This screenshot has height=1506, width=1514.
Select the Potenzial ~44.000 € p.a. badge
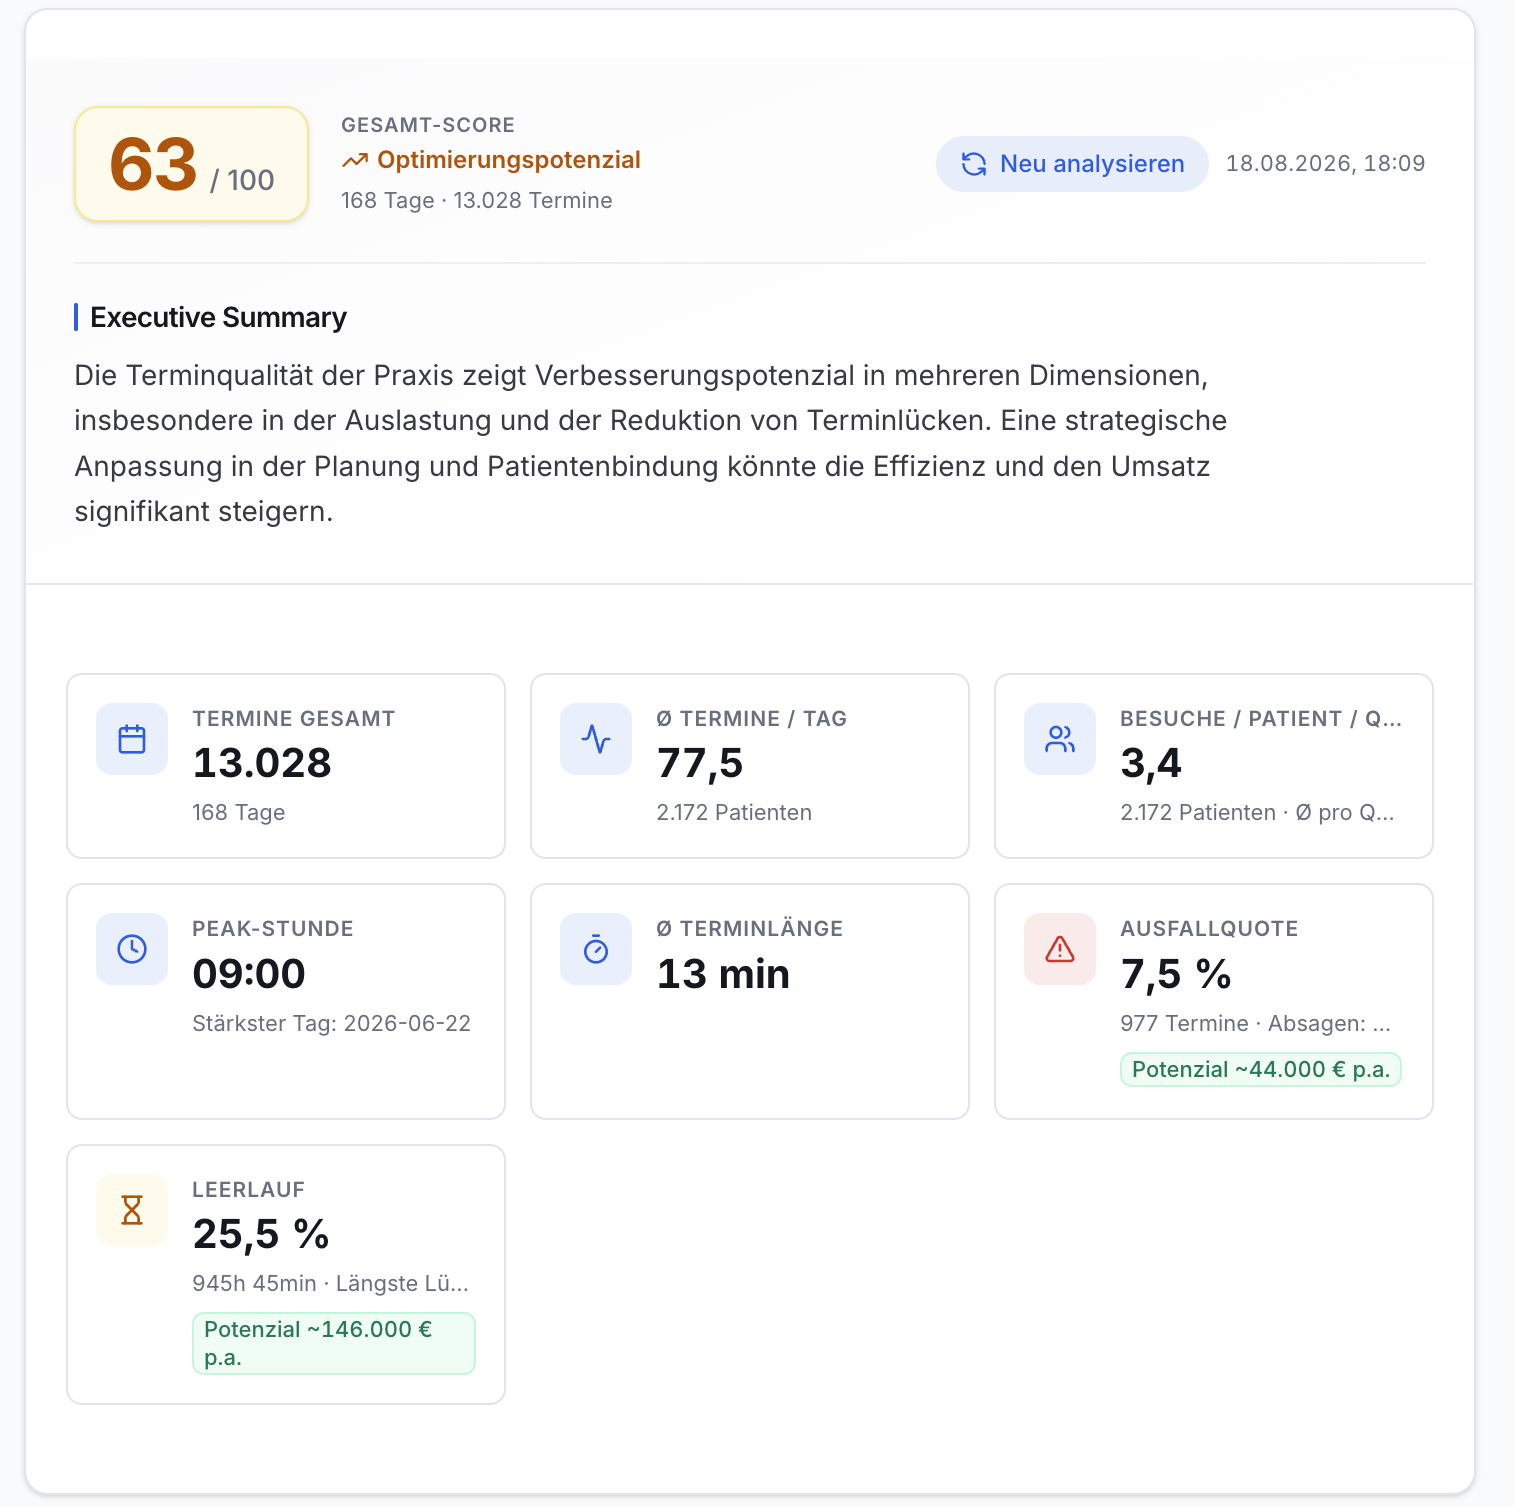click(x=1261, y=1070)
